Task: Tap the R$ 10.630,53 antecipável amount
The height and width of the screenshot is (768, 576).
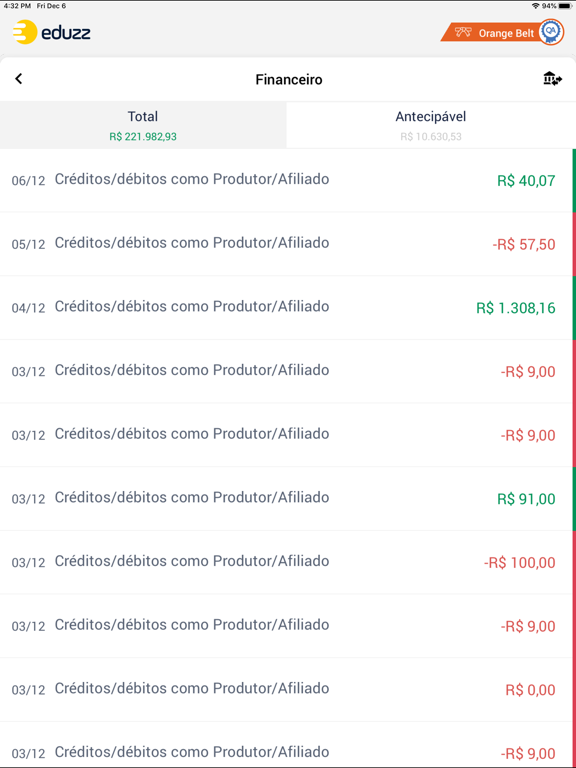Action: click(x=431, y=137)
